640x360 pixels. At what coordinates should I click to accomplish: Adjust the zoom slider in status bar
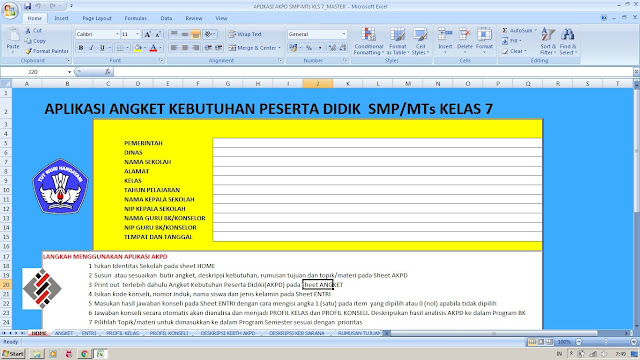click(606, 342)
